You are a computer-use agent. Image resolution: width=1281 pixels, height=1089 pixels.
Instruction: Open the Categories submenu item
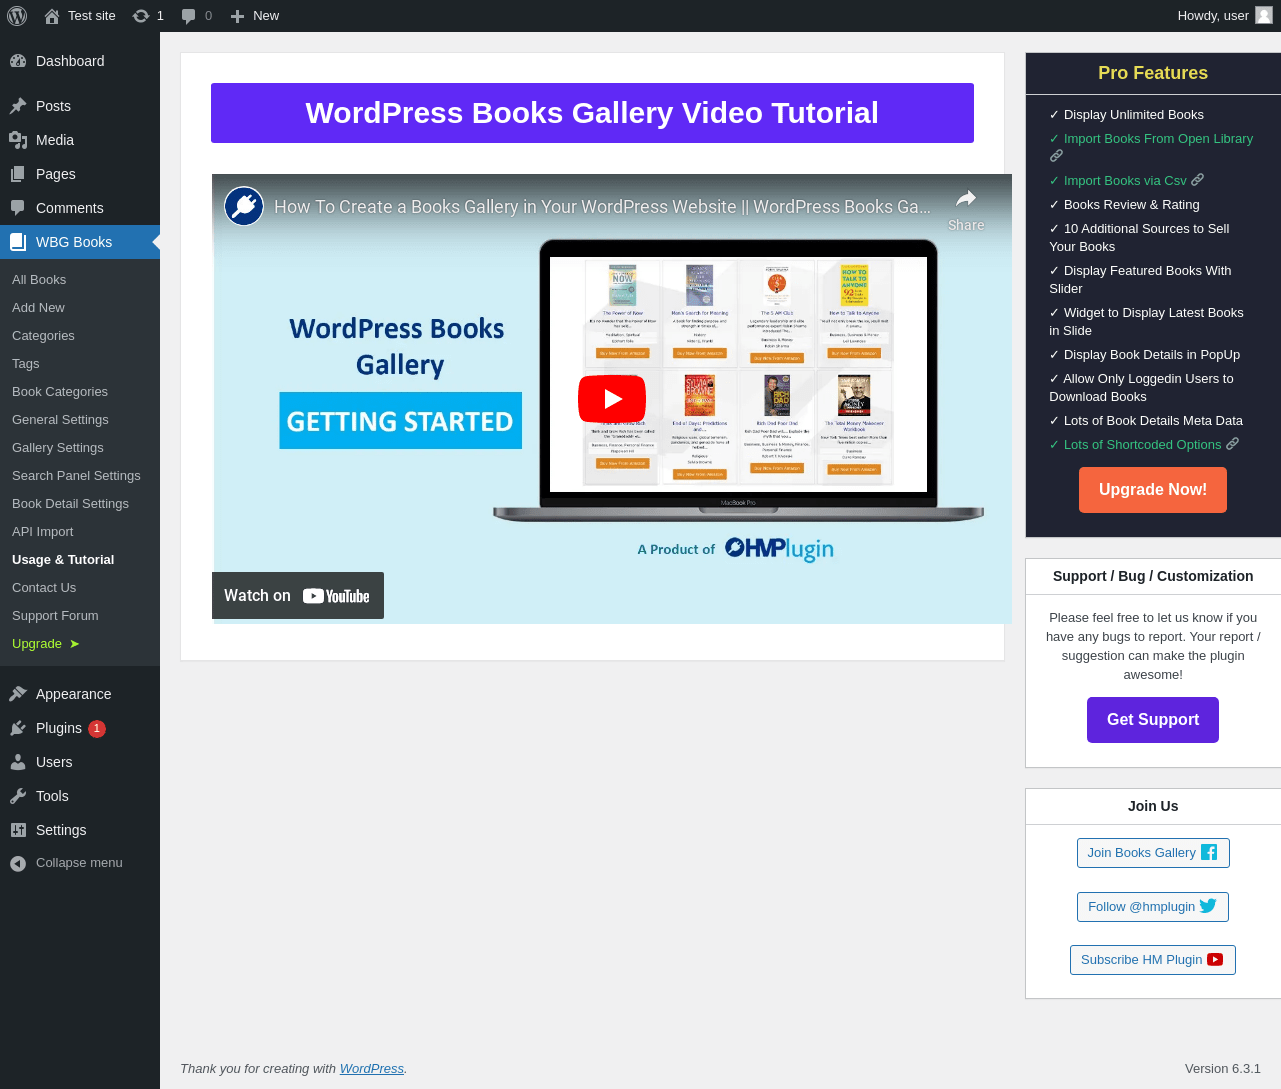(80, 336)
